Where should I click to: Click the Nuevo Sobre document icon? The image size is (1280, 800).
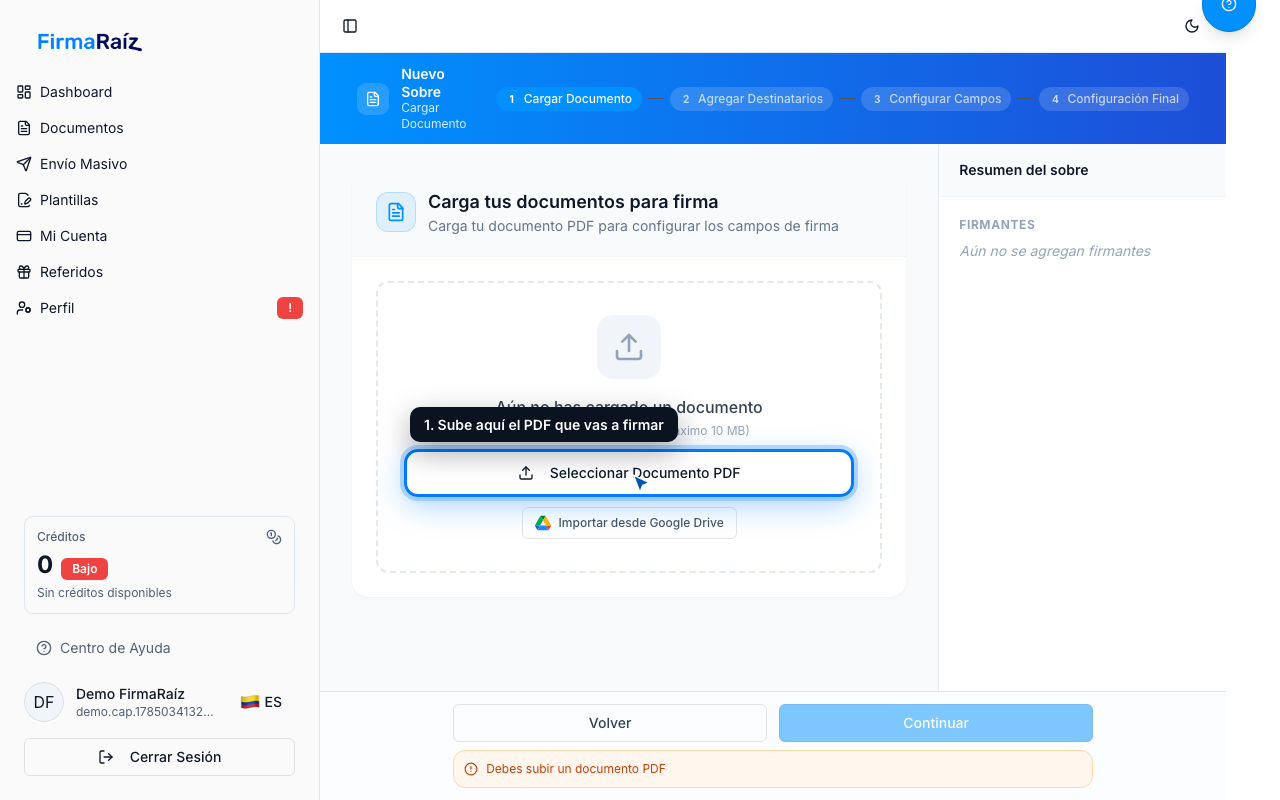click(x=373, y=99)
